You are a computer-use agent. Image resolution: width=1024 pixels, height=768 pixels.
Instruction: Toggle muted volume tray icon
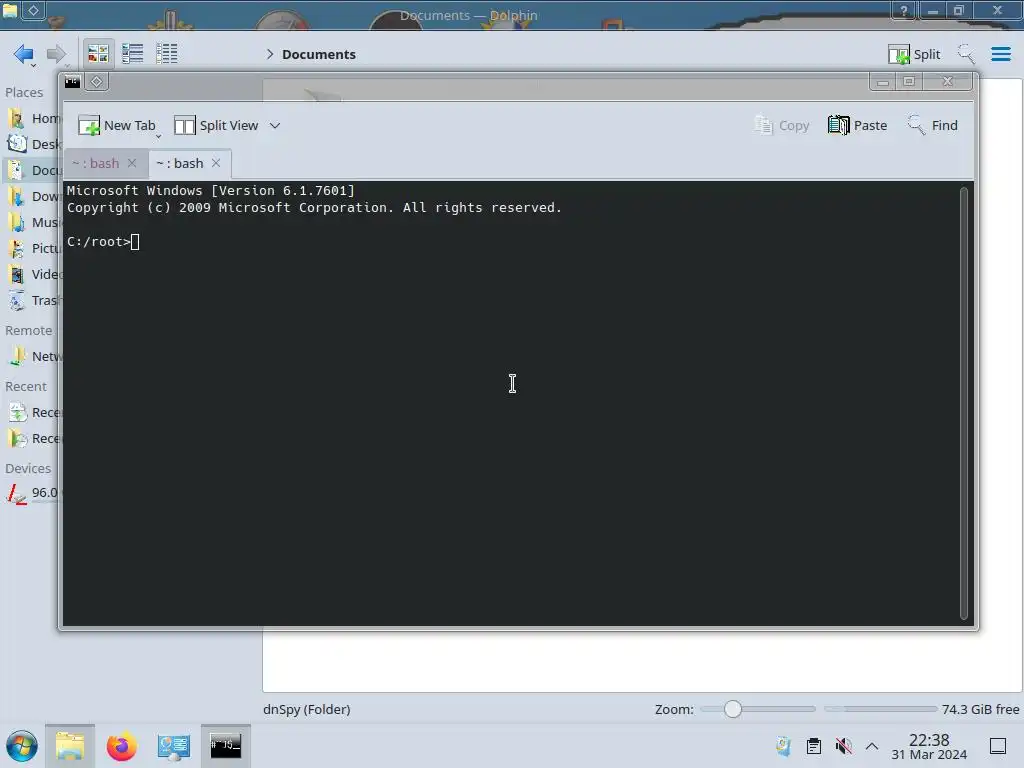pyautogui.click(x=844, y=746)
